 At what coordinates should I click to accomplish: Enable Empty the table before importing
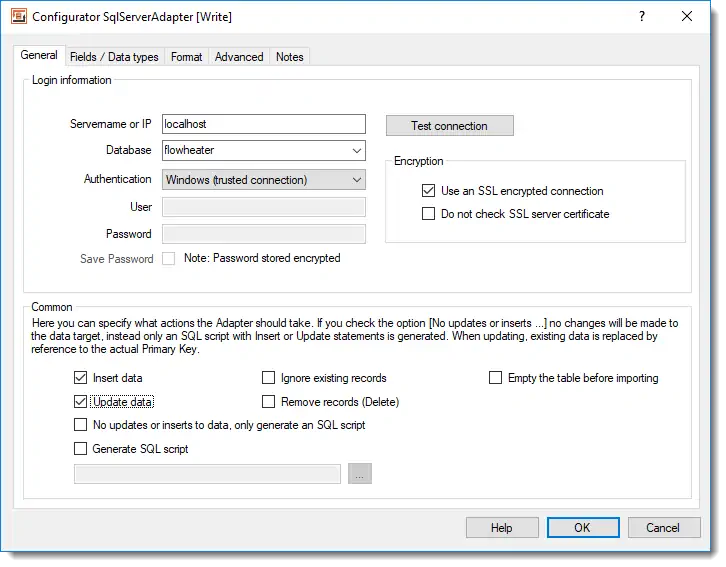tap(495, 378)
